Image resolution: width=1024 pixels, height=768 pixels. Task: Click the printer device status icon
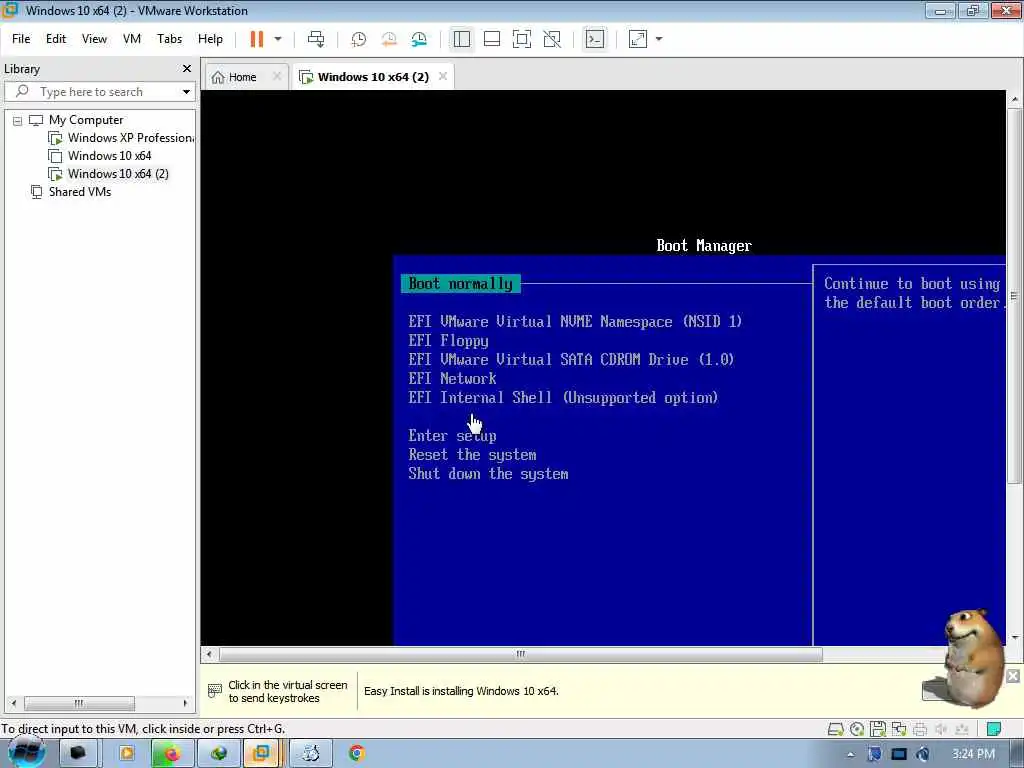[x=920, y=729]
